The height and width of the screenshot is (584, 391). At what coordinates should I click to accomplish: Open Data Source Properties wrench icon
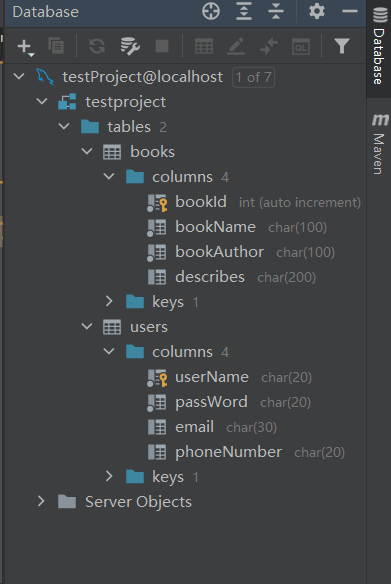[x=130, y=46]
